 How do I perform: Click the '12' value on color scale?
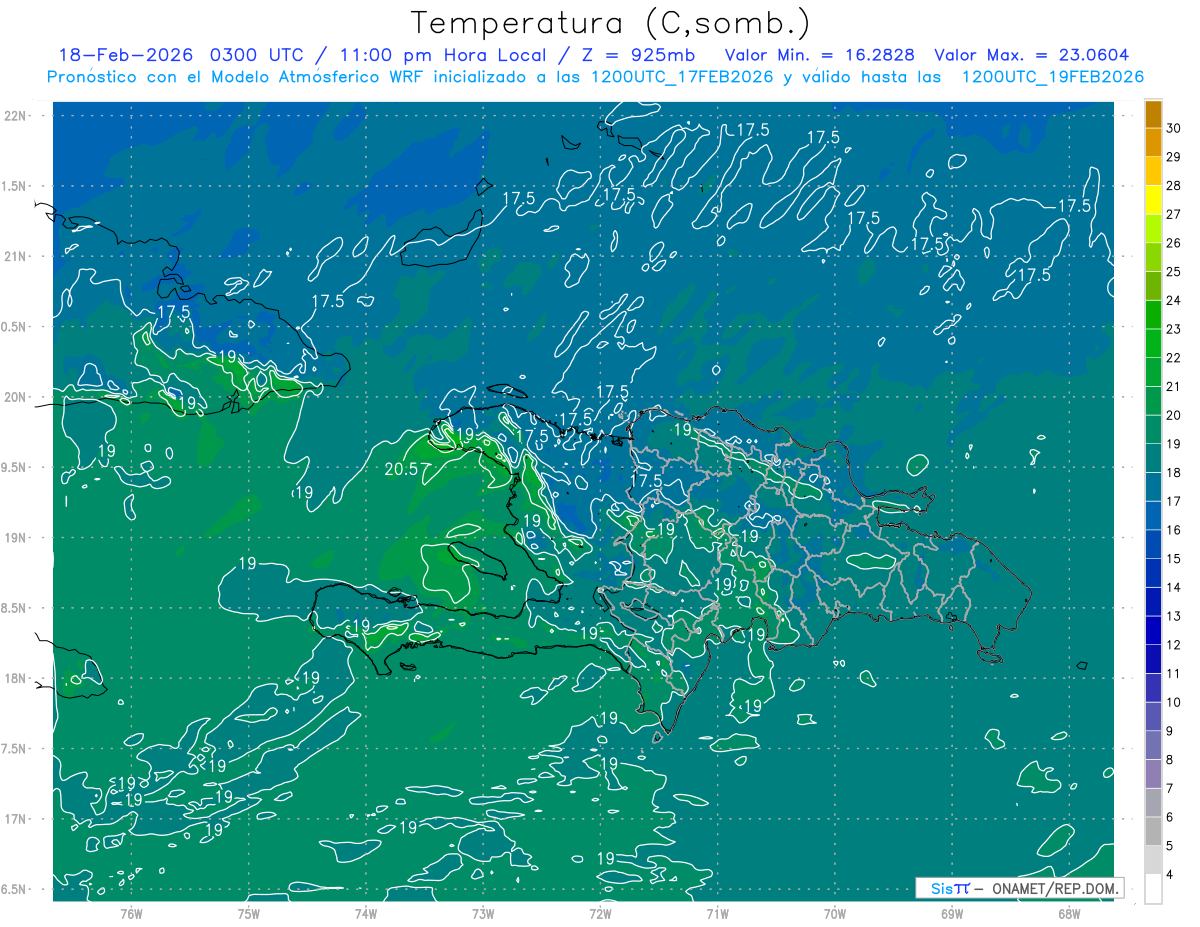point(1174,645)
